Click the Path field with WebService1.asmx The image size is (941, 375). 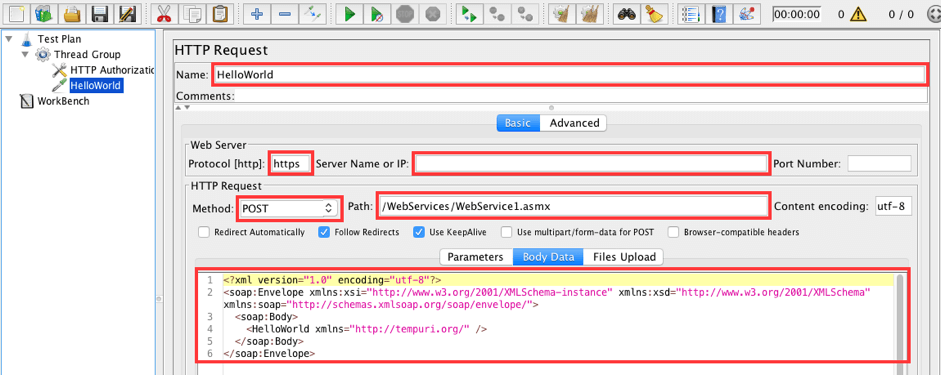(573, 207)
